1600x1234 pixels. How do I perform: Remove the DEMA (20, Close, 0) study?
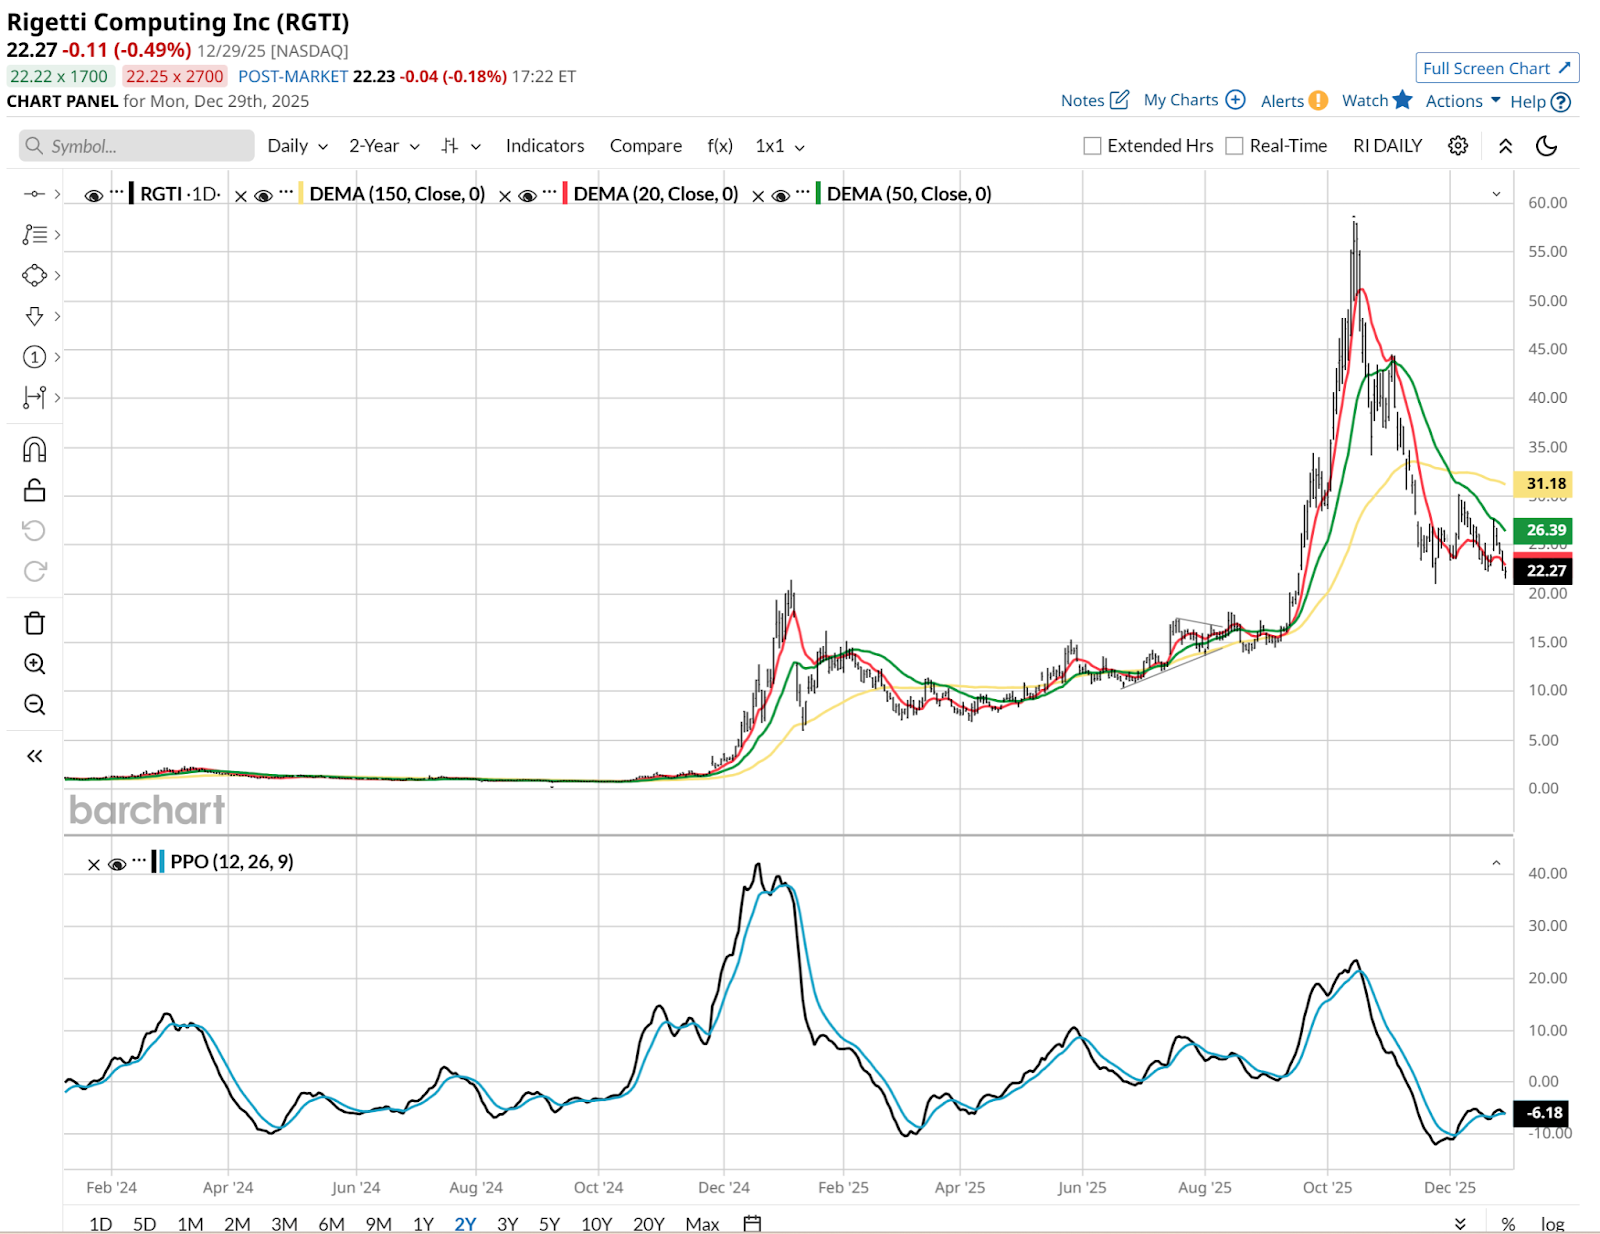tap(505, 196)
